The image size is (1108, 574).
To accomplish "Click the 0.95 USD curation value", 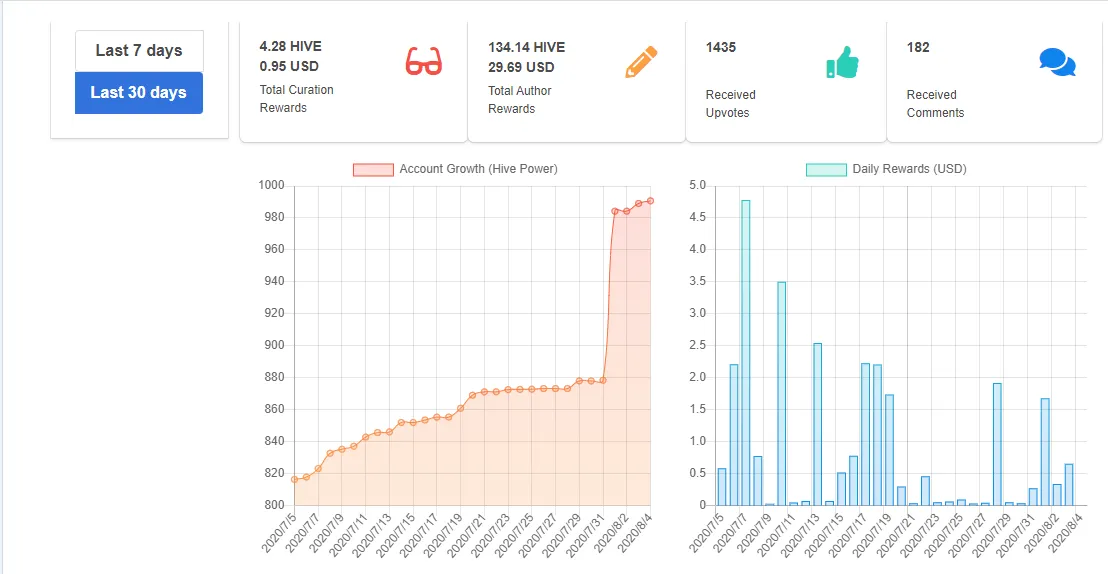I will [289, 67].
